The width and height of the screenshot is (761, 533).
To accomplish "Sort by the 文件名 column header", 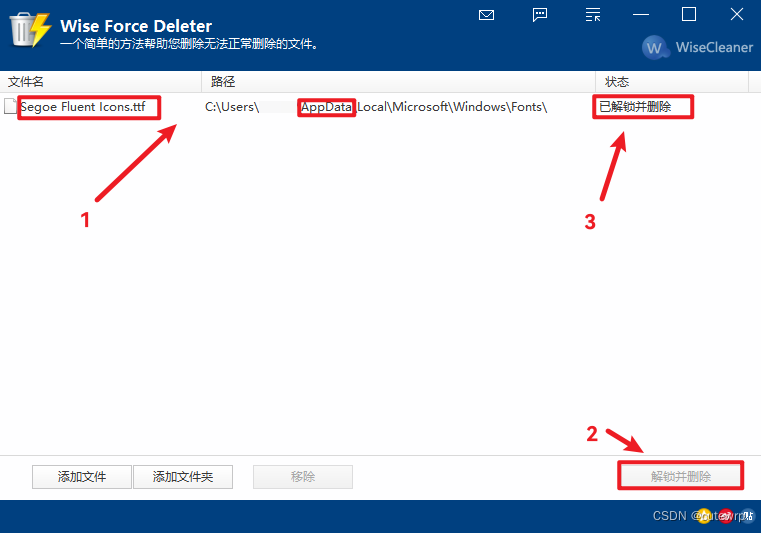I will click(x=100, y=82).
